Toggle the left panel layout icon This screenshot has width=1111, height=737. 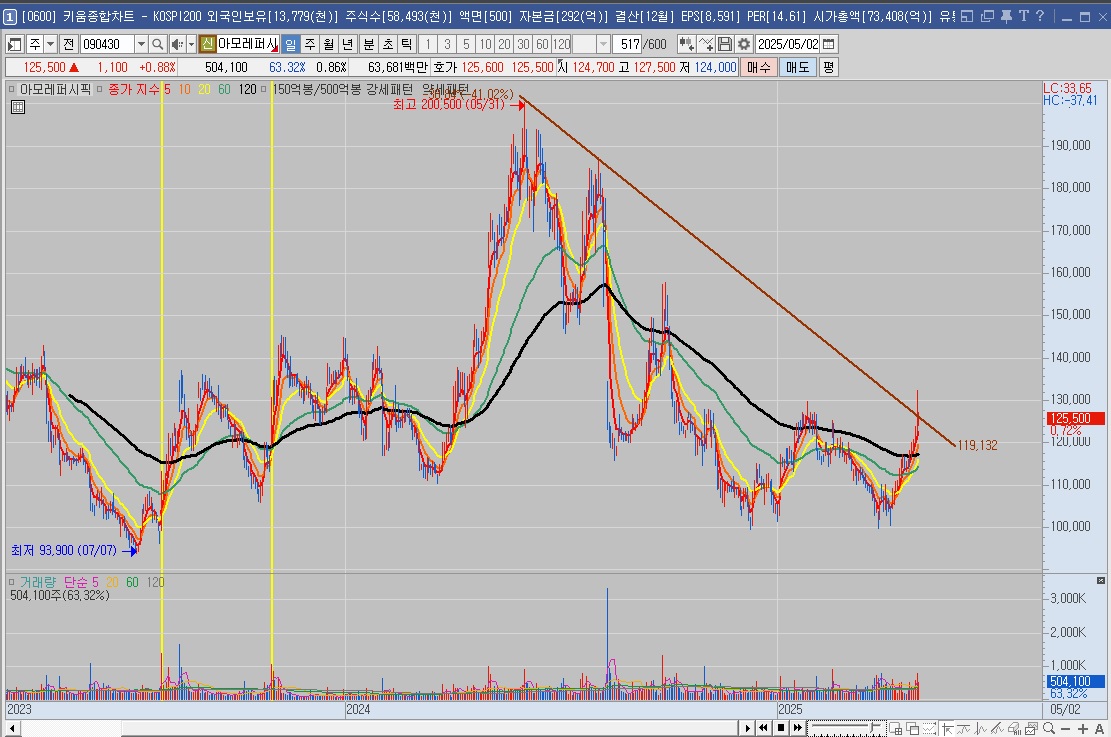click(x=14, y=44)
